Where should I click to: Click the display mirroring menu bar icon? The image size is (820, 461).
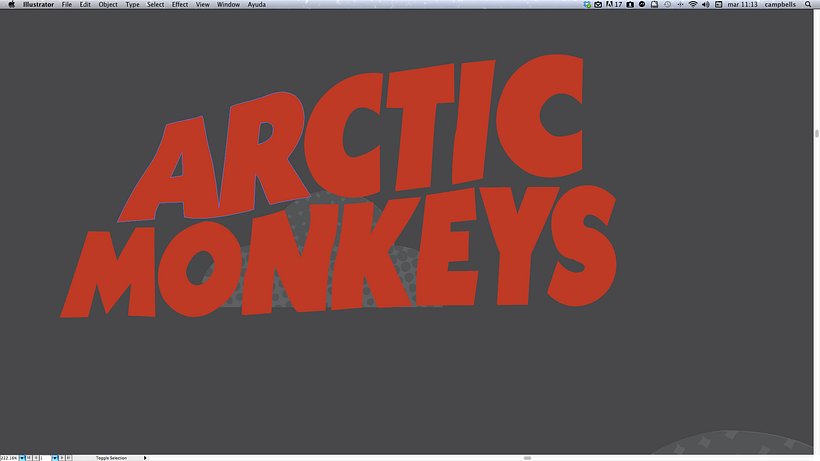click(654, 4)
